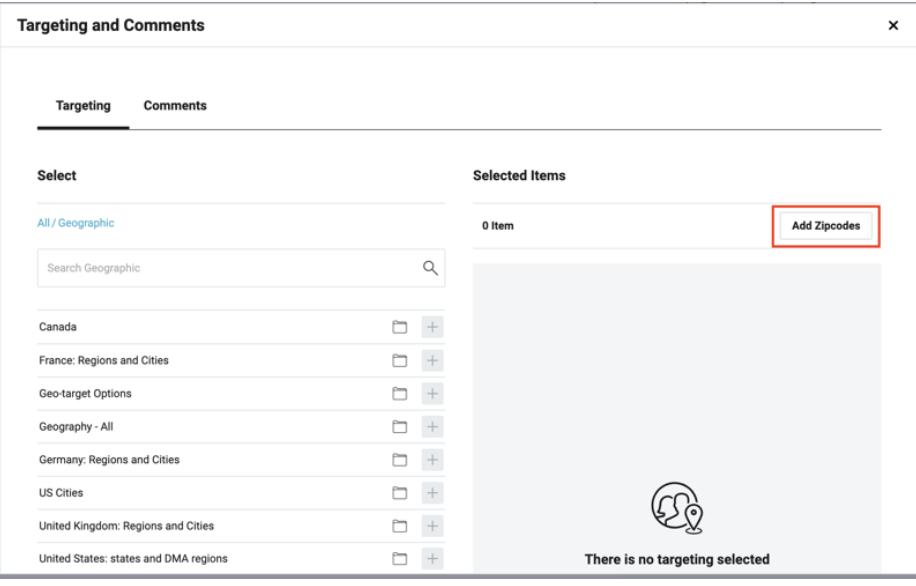The width and height of the screenshot is (916, 586).
Task: Open United Kingdom: Regions and Cities folder
Action: [x=400, y=526]
